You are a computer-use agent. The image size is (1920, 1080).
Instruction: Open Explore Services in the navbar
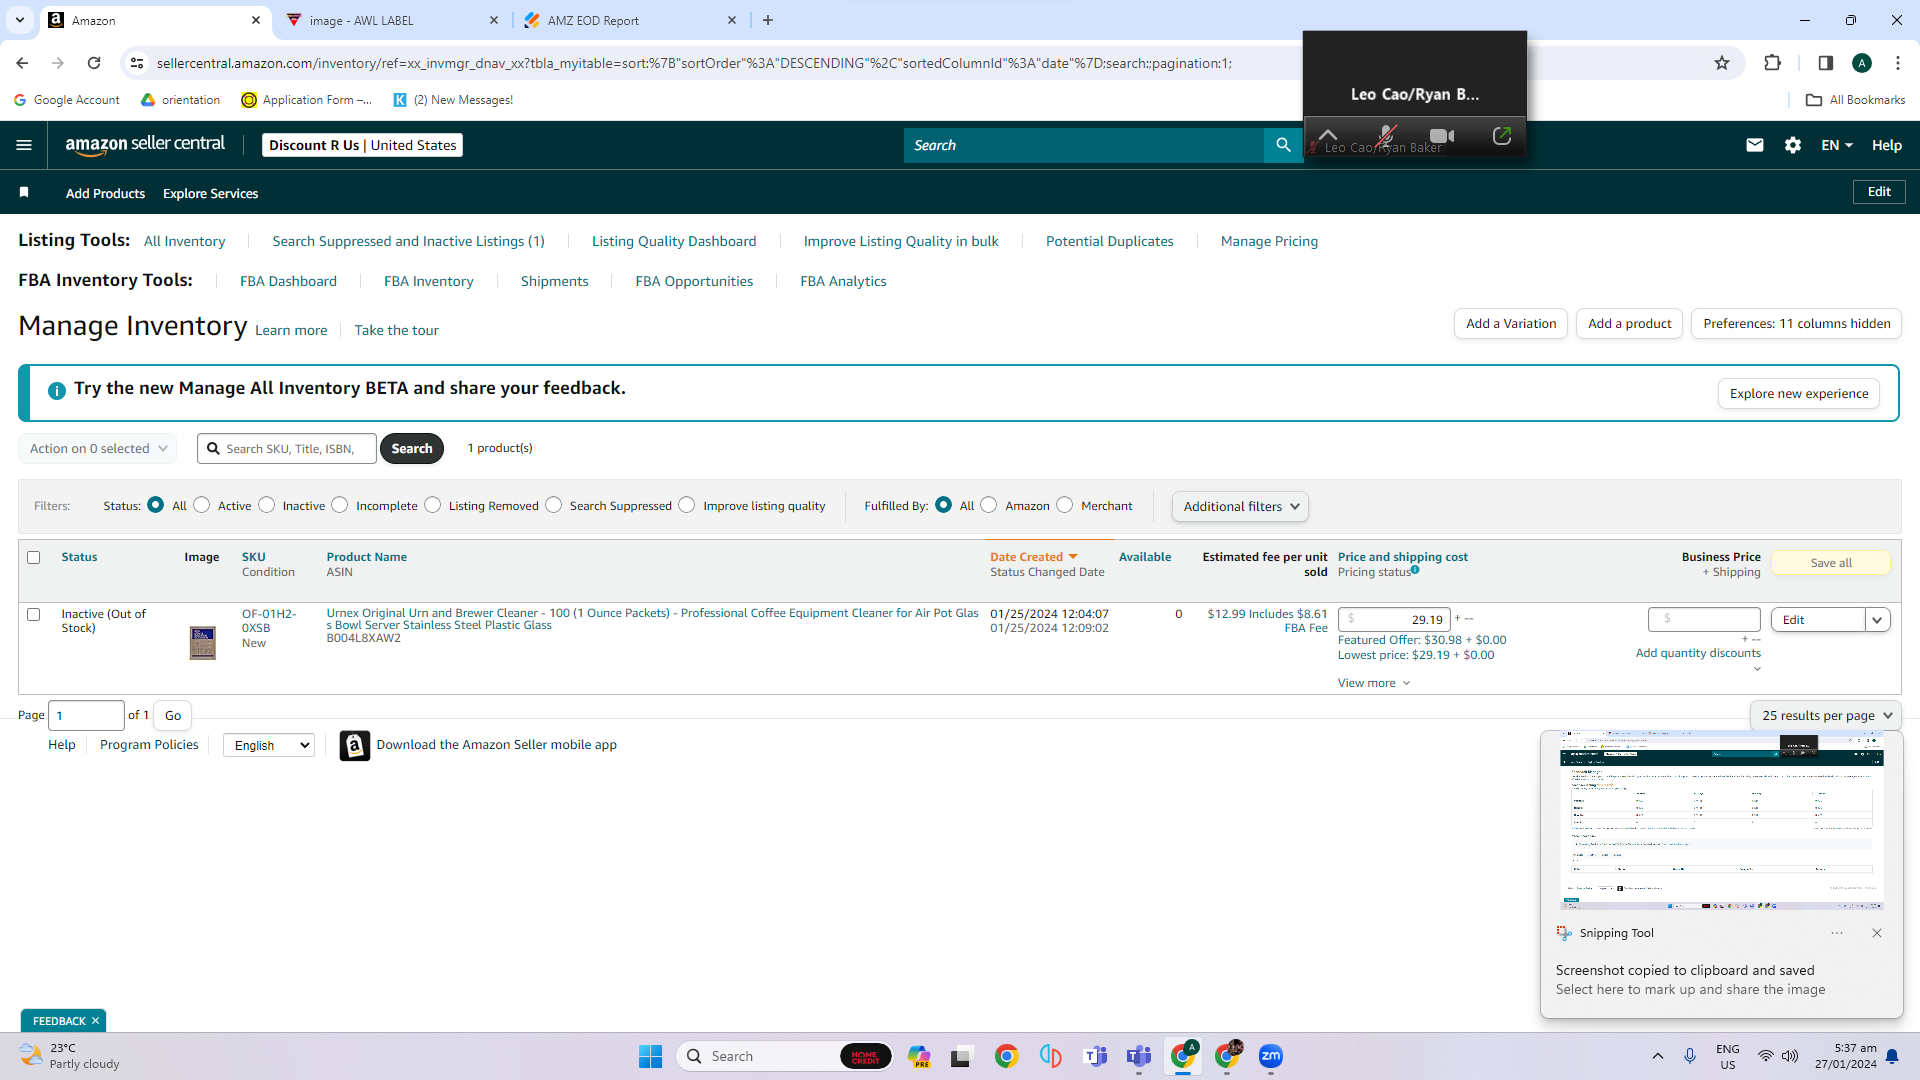point(210,193)
